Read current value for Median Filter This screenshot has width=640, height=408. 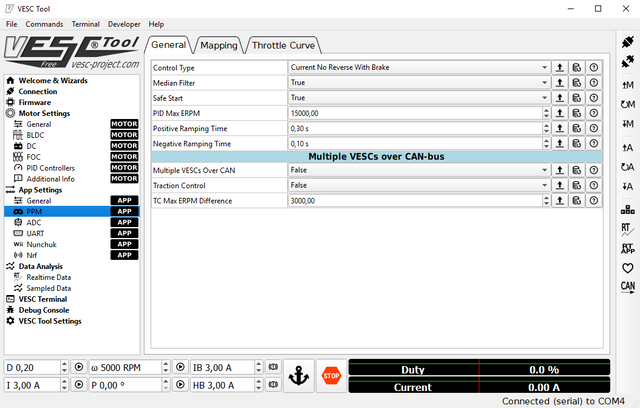(560, 83)
